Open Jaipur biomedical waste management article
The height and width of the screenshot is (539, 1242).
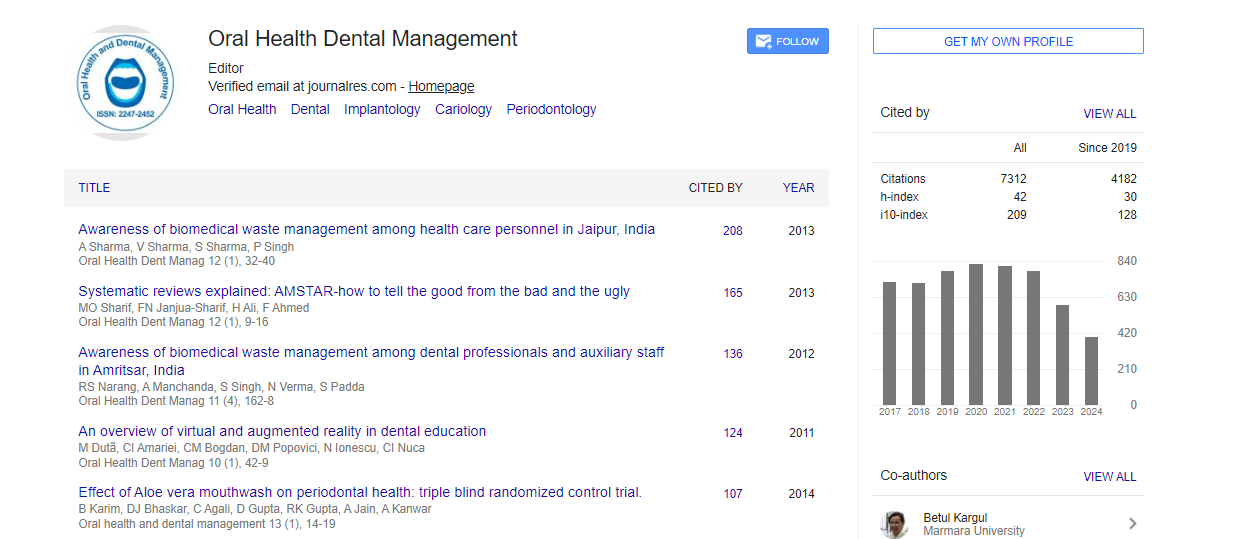click(x=367, y=229)
